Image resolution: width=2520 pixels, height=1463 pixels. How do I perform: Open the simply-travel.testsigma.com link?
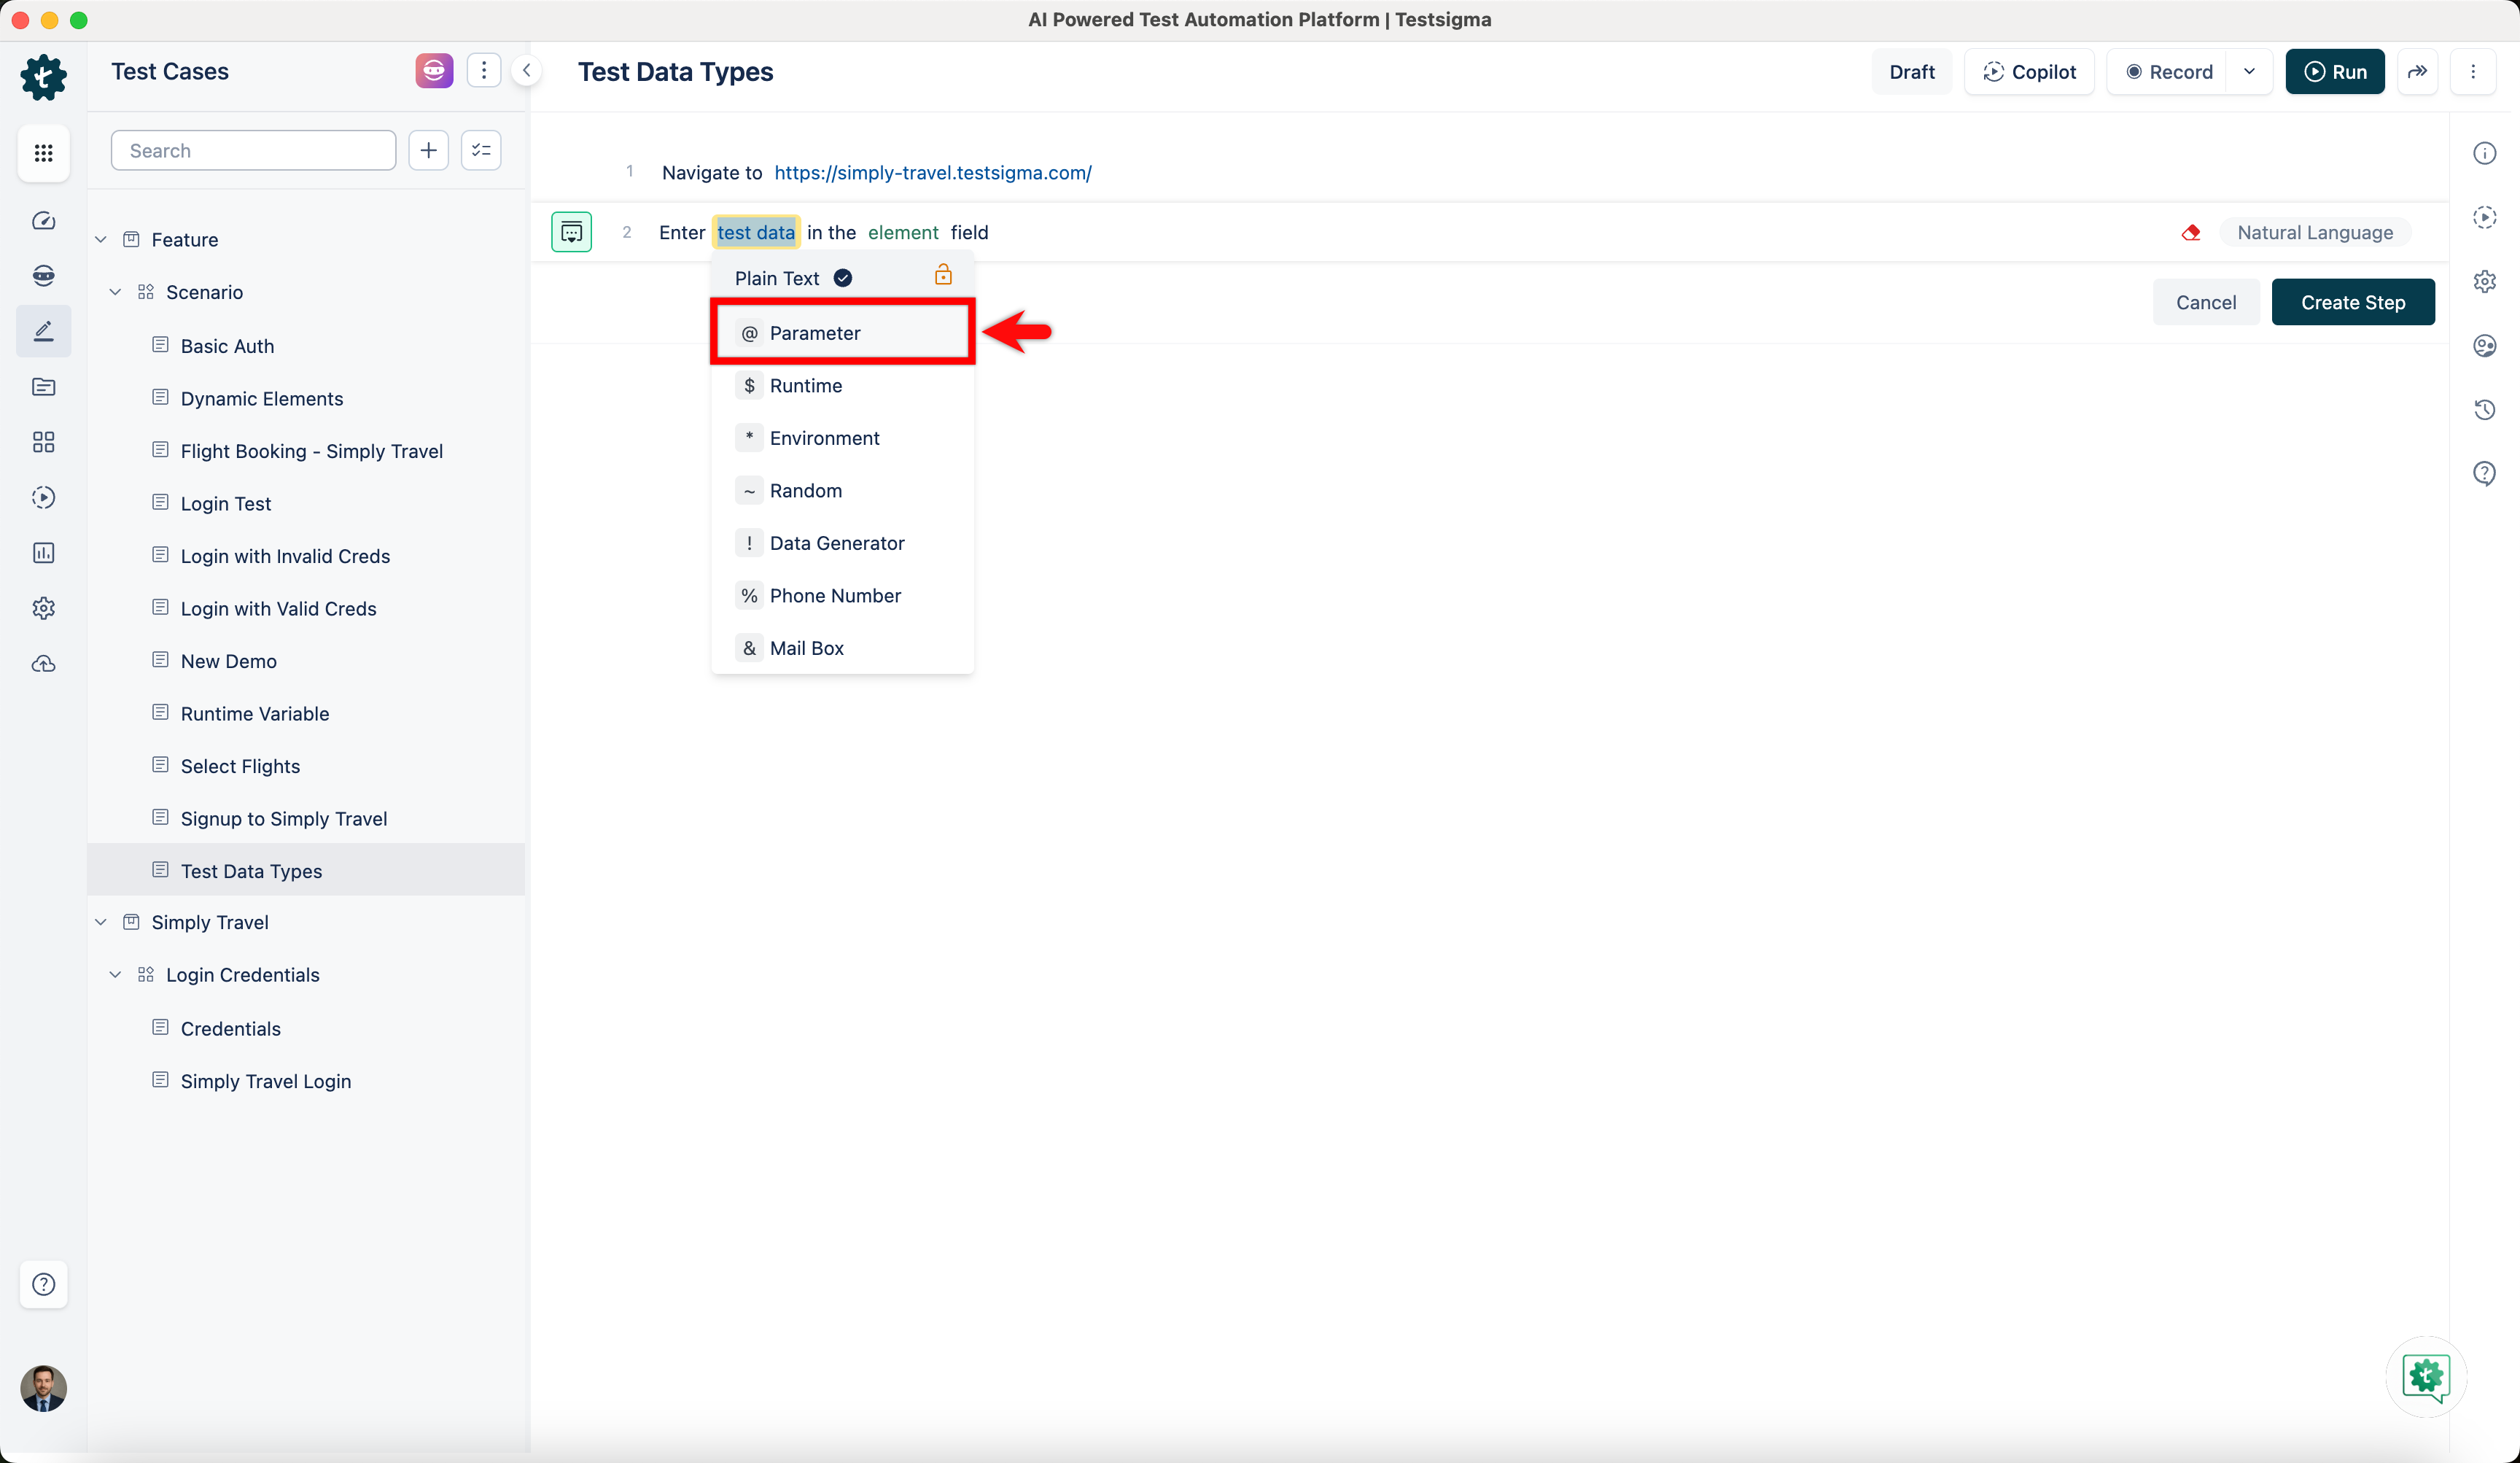(933, 172)
